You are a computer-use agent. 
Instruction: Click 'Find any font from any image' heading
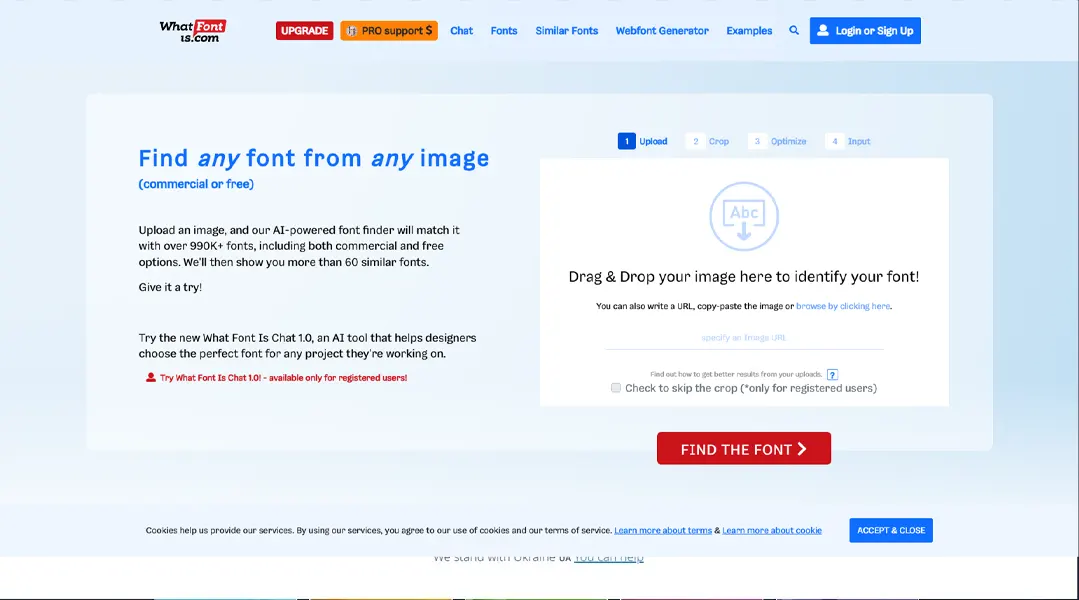pos(314,158)
